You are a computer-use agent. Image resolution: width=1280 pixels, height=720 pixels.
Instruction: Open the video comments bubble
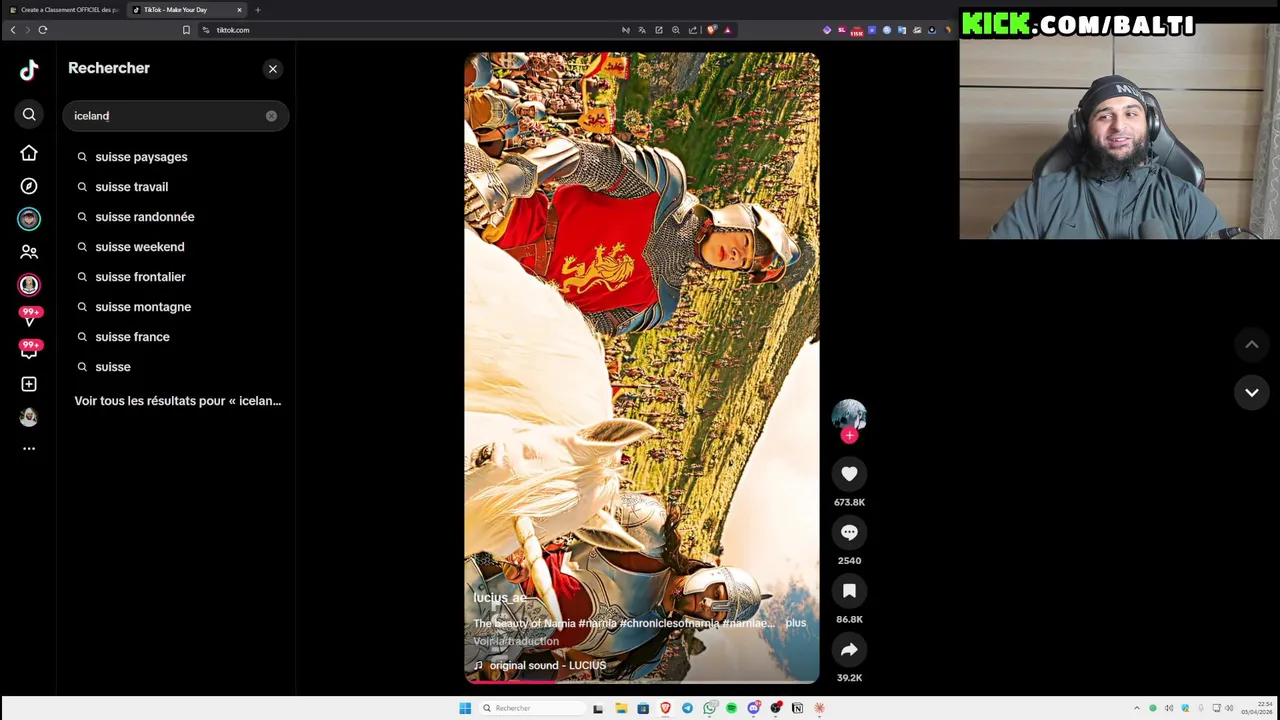[849, 532]
